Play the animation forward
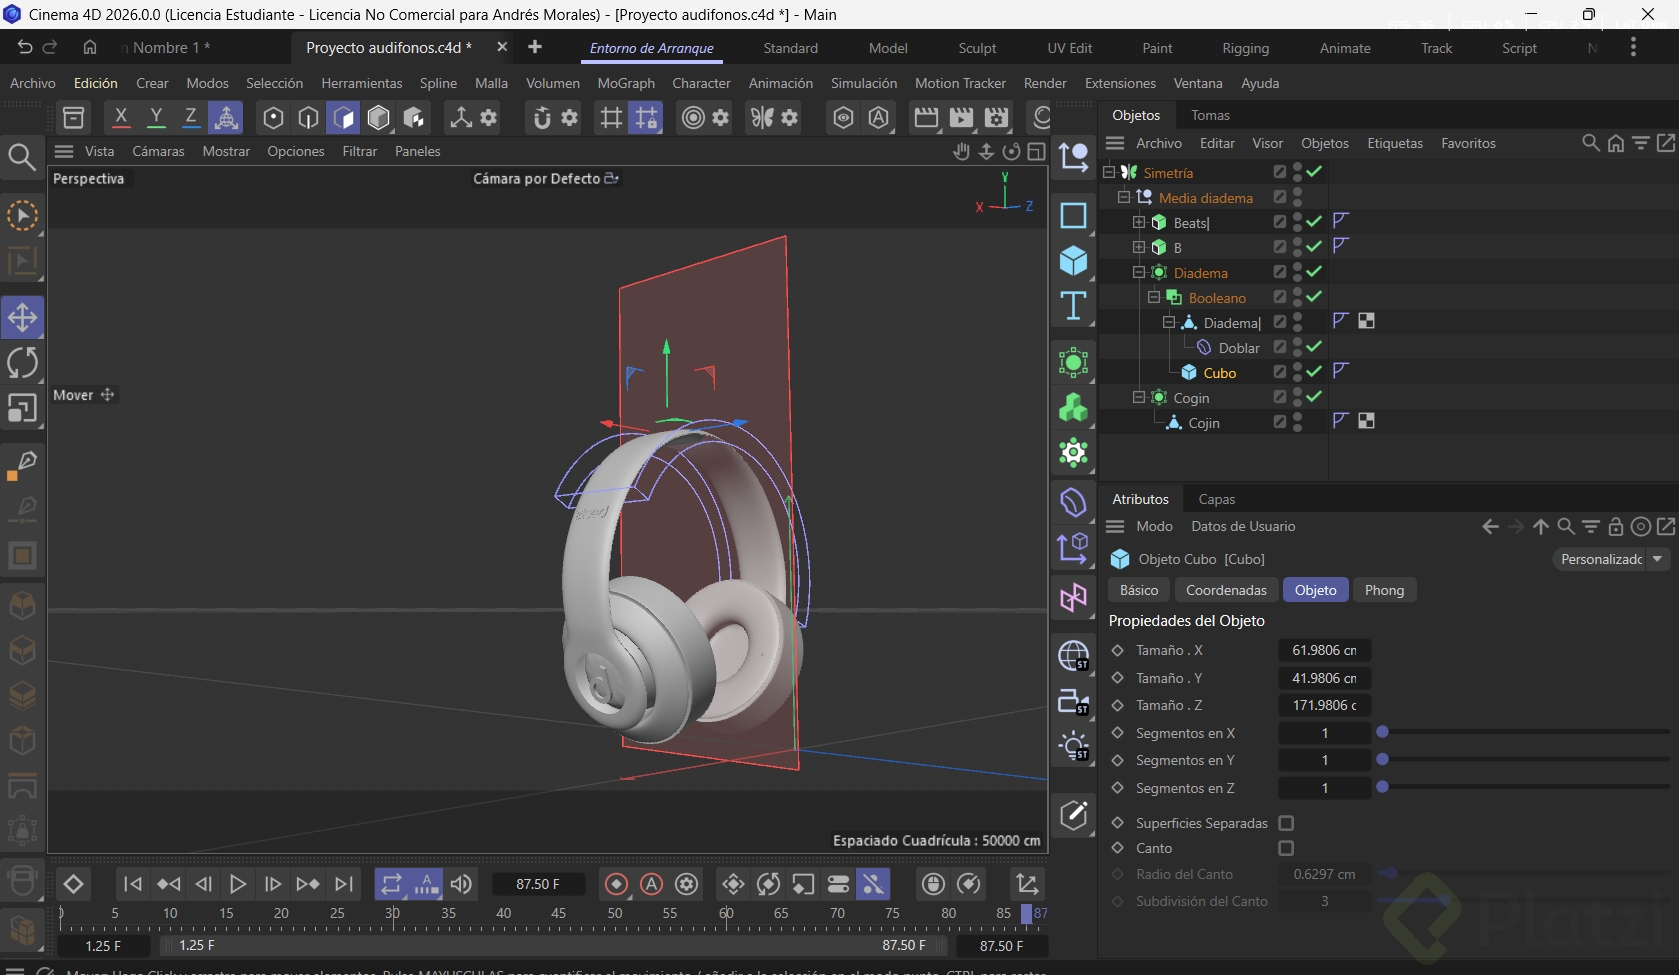1679x975 pixels. [x=238, y=884]
